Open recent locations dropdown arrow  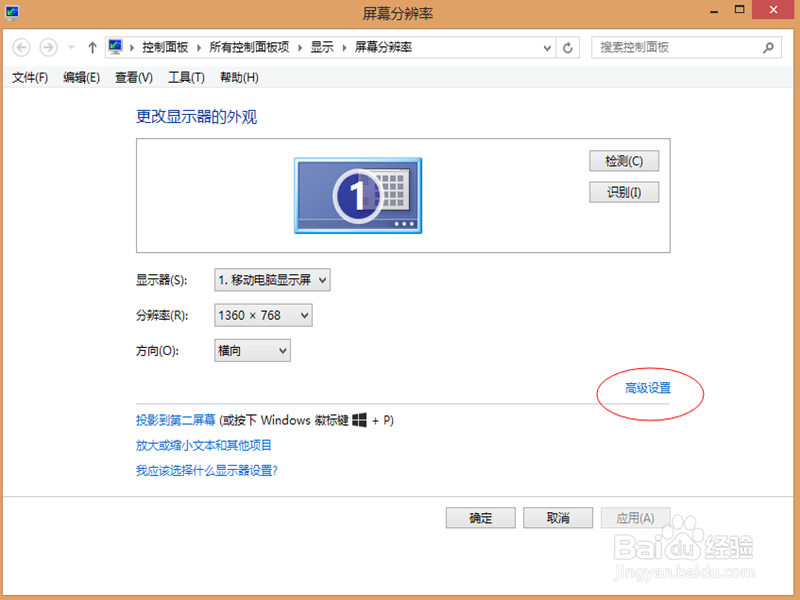[x=71, y=47]
